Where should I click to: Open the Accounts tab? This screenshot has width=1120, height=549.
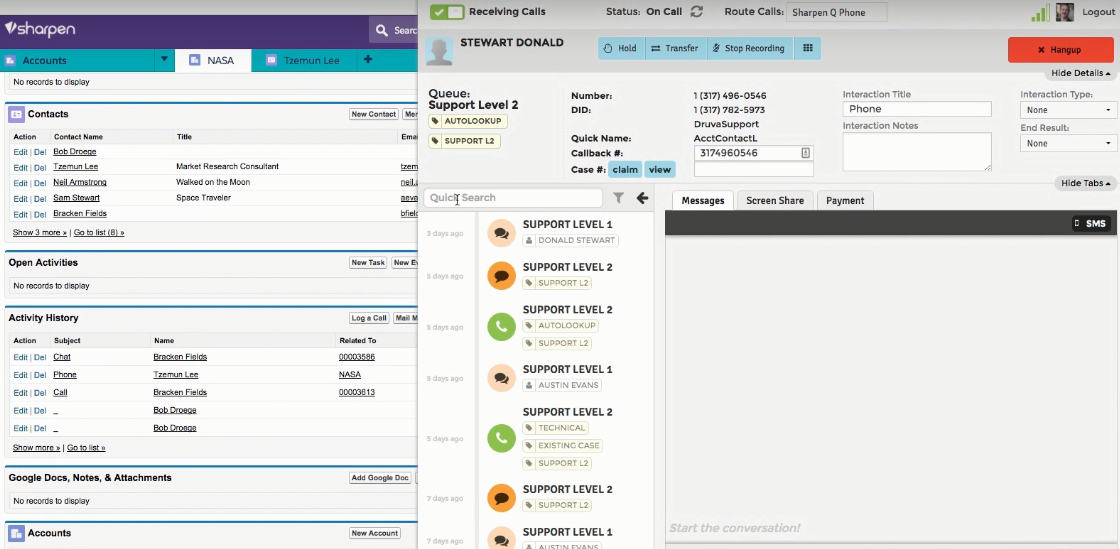click(77, 61)
